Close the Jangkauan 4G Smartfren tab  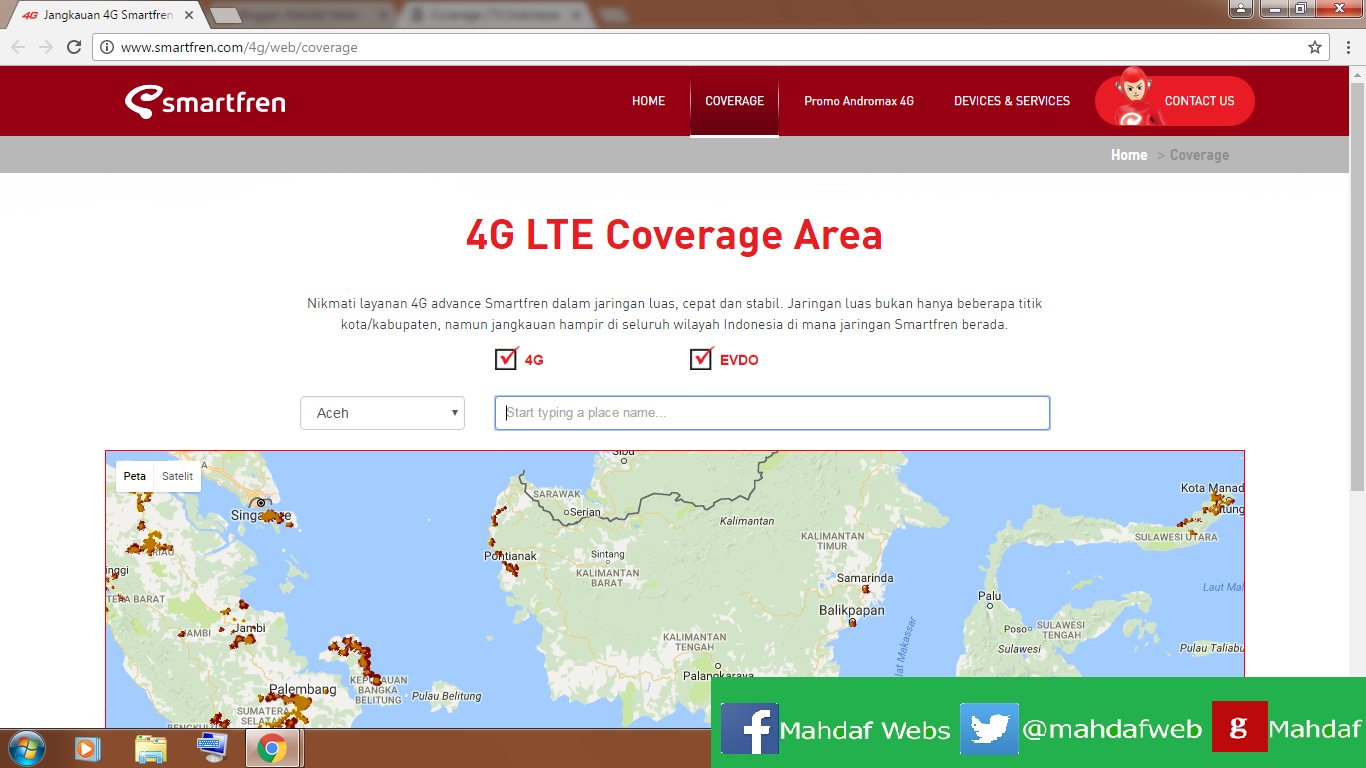(189, 16)
